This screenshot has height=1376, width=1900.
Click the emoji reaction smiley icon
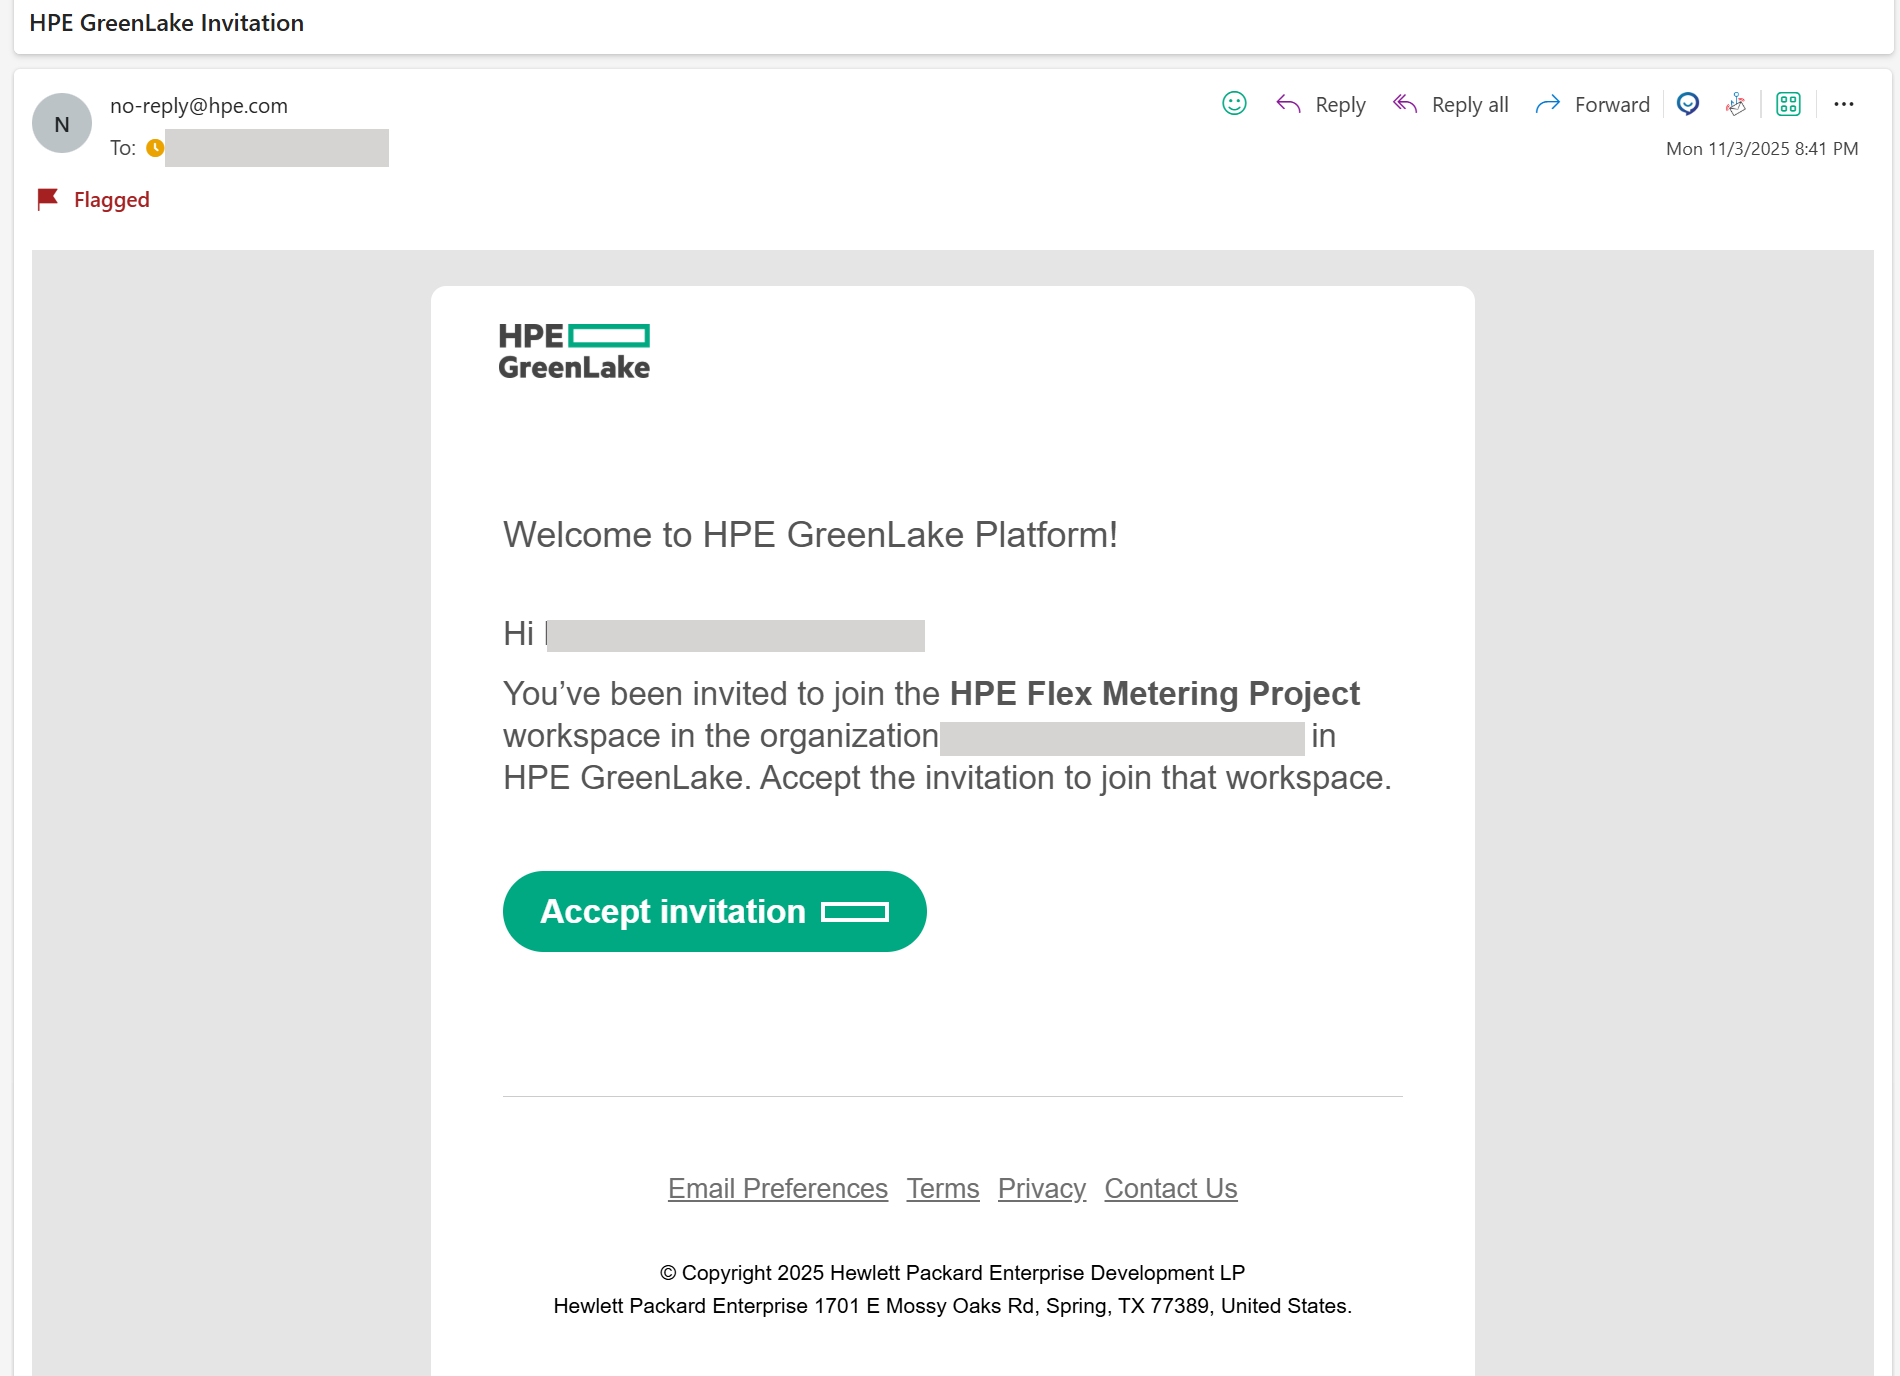click(1234, 104)
